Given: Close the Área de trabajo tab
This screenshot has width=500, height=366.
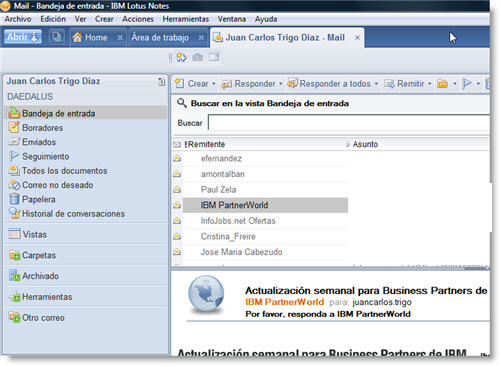Looking at the screenshot, I should [x=201, y=38].
